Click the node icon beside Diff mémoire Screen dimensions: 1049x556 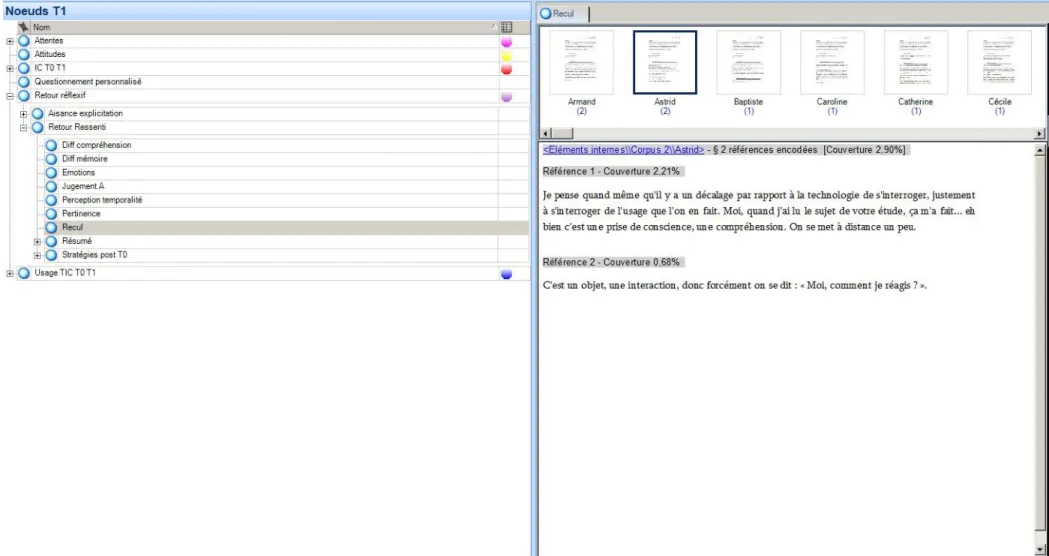coord(51,159)
